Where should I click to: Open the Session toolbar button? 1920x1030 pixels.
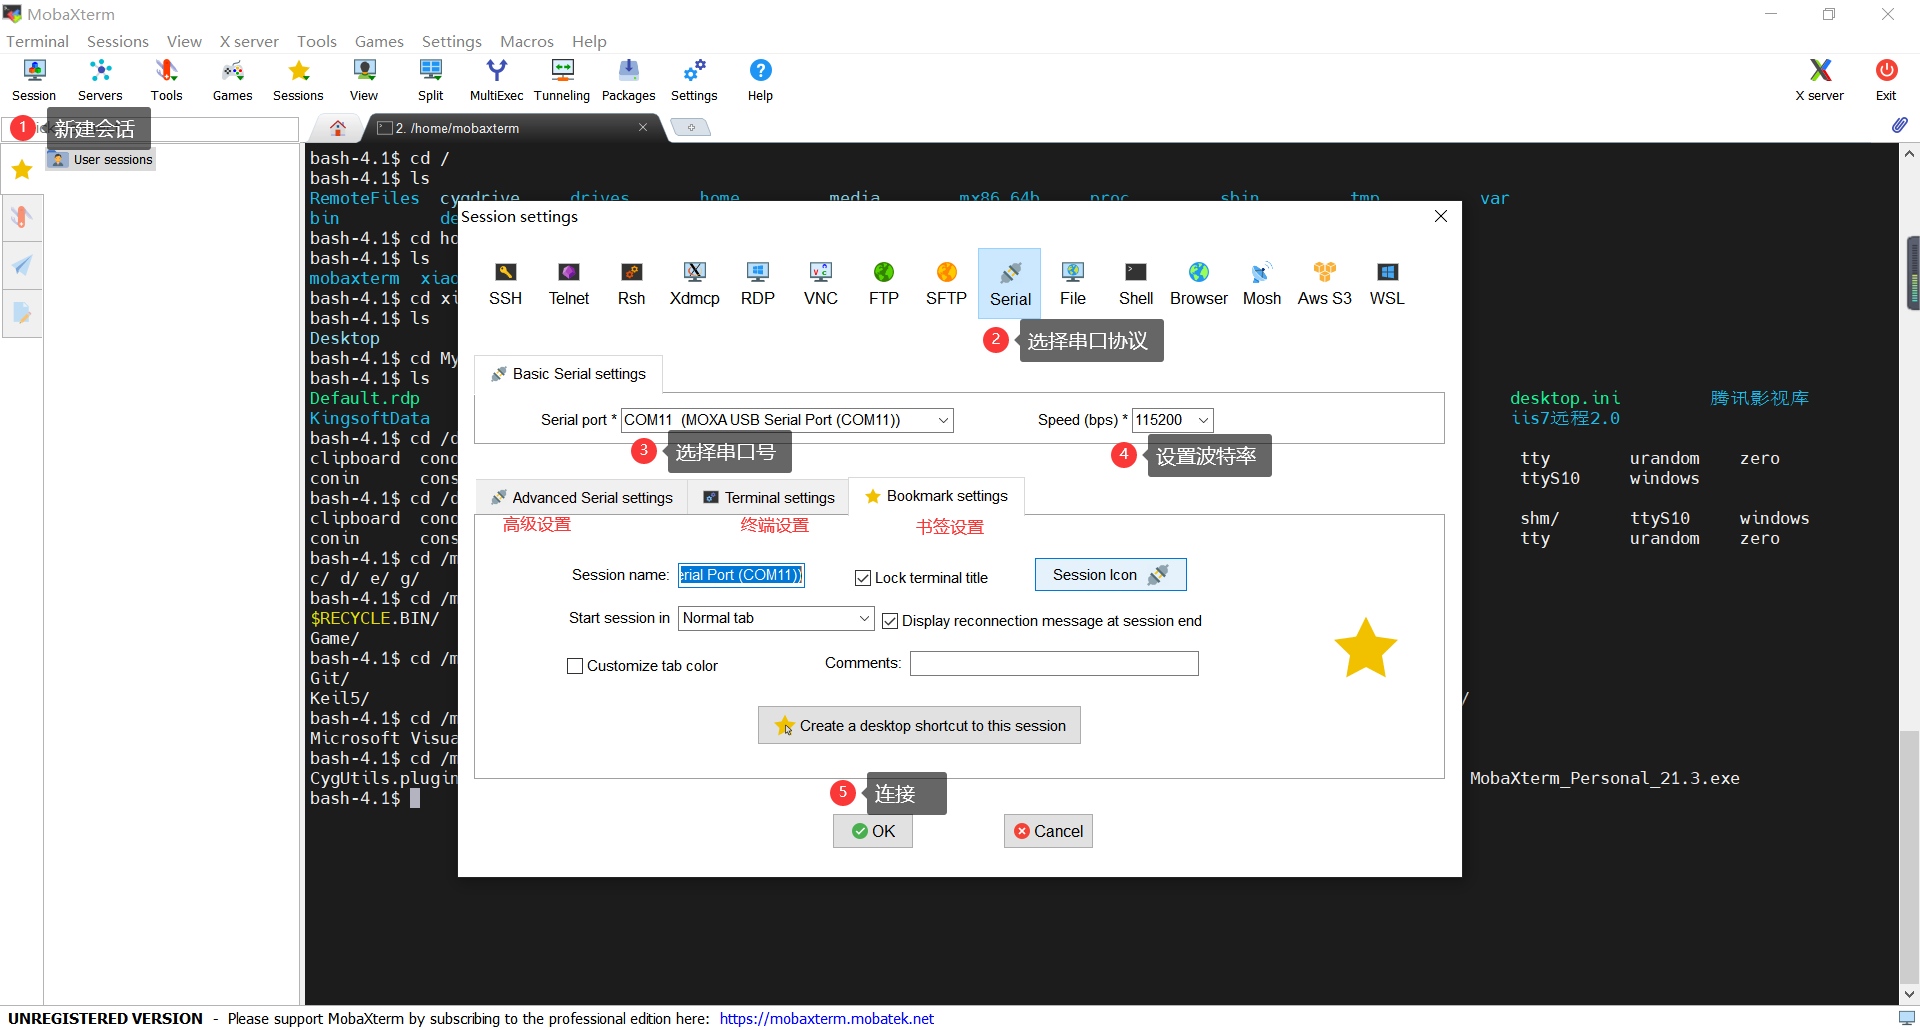34,80
